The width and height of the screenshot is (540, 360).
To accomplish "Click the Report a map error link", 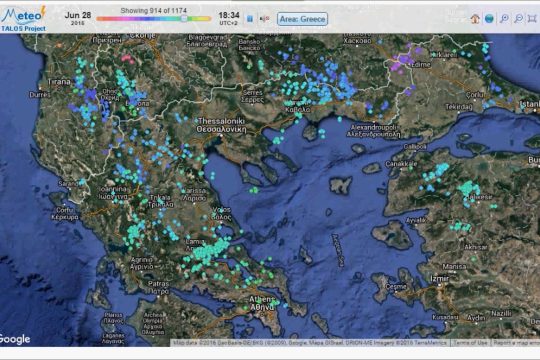I will 516,343.
